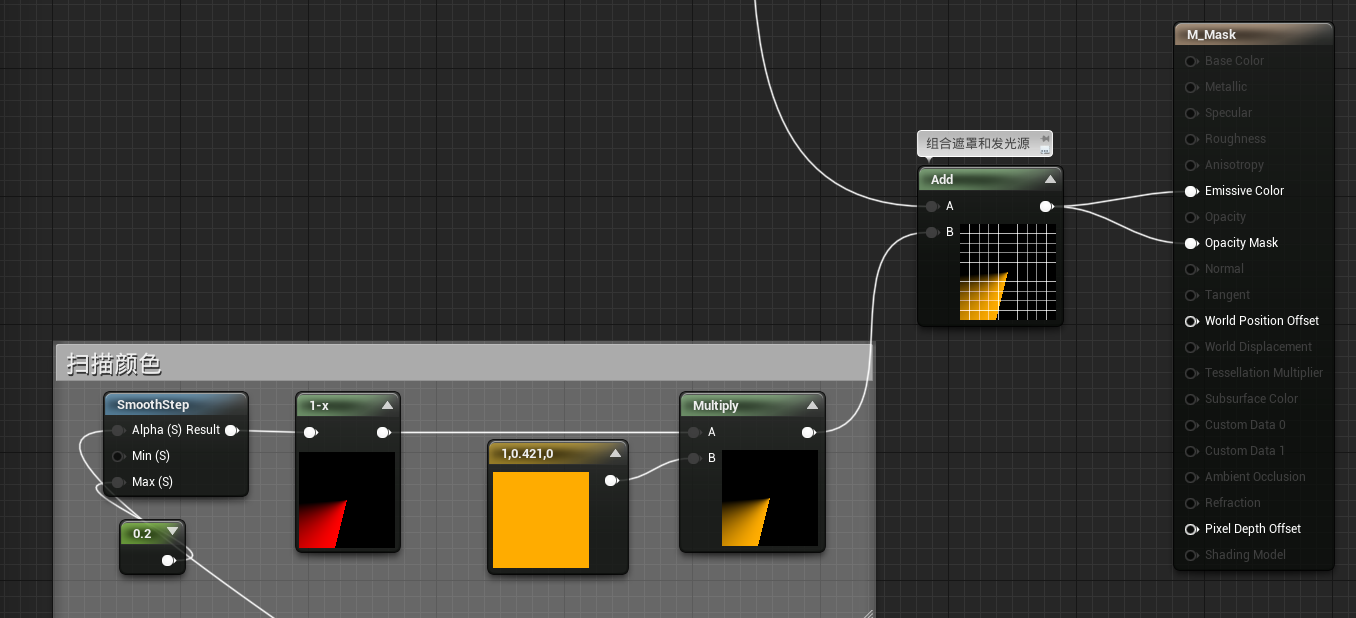This screenshot has width=1356, height=618.
Task: Collapse the 1,0.421,0 constant node preview
Action: 615,454
